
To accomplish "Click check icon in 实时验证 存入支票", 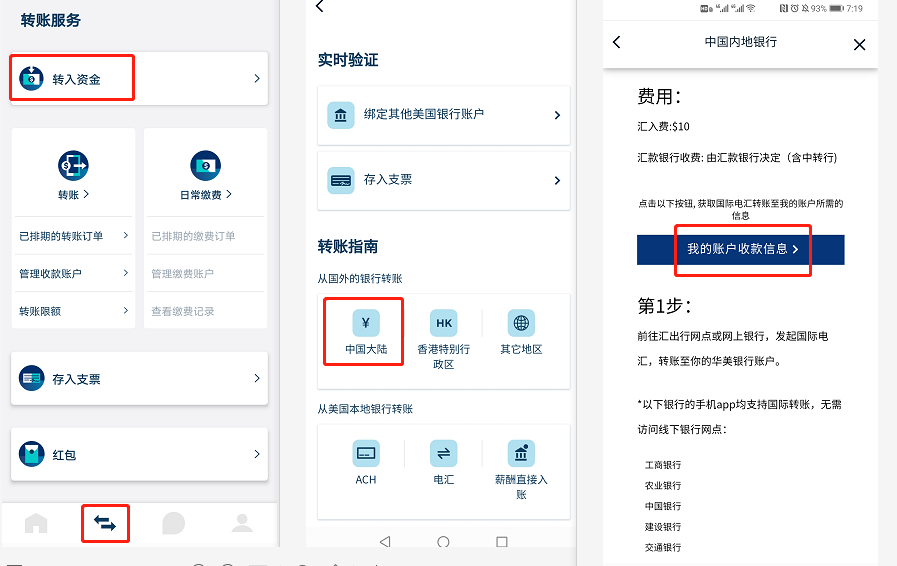I will 340,180.
